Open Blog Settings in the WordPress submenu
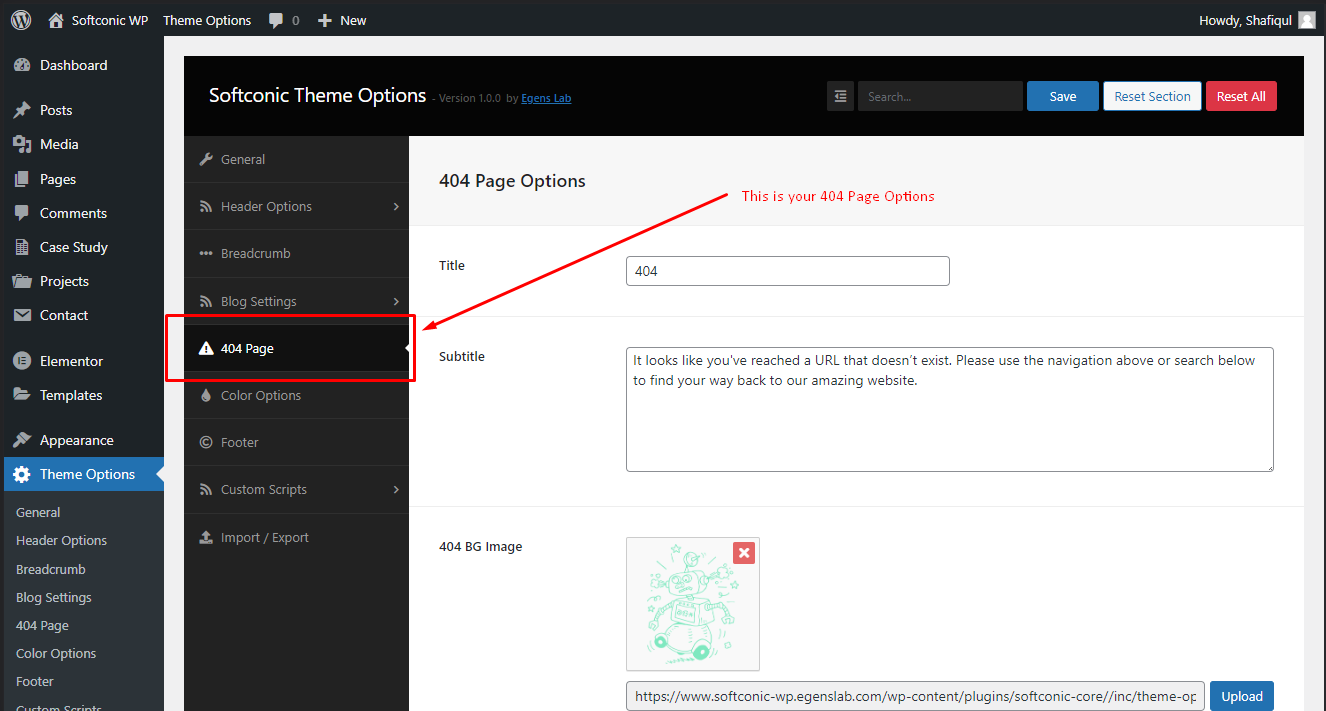The image size is (1326, 711). (53, 597)
